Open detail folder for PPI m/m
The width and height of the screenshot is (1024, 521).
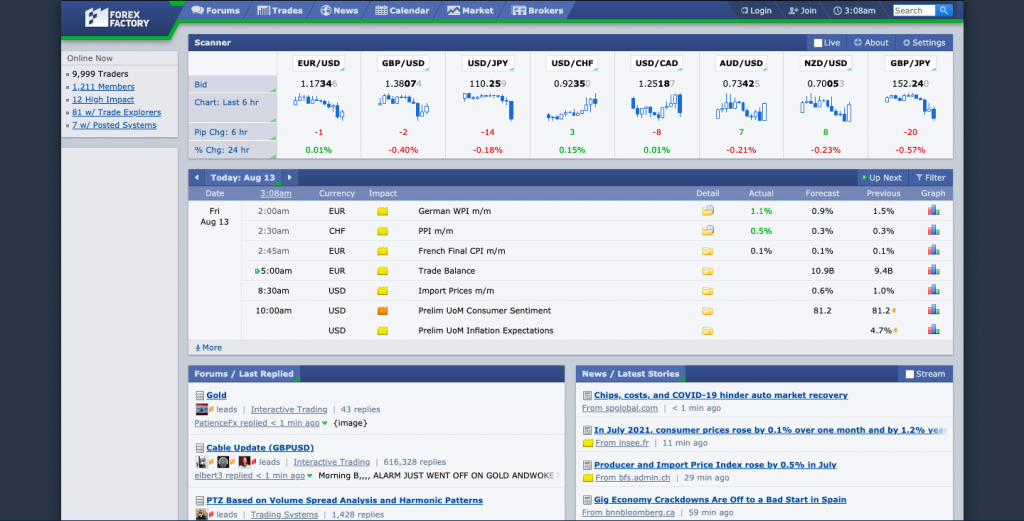click(x=707, y=230)
